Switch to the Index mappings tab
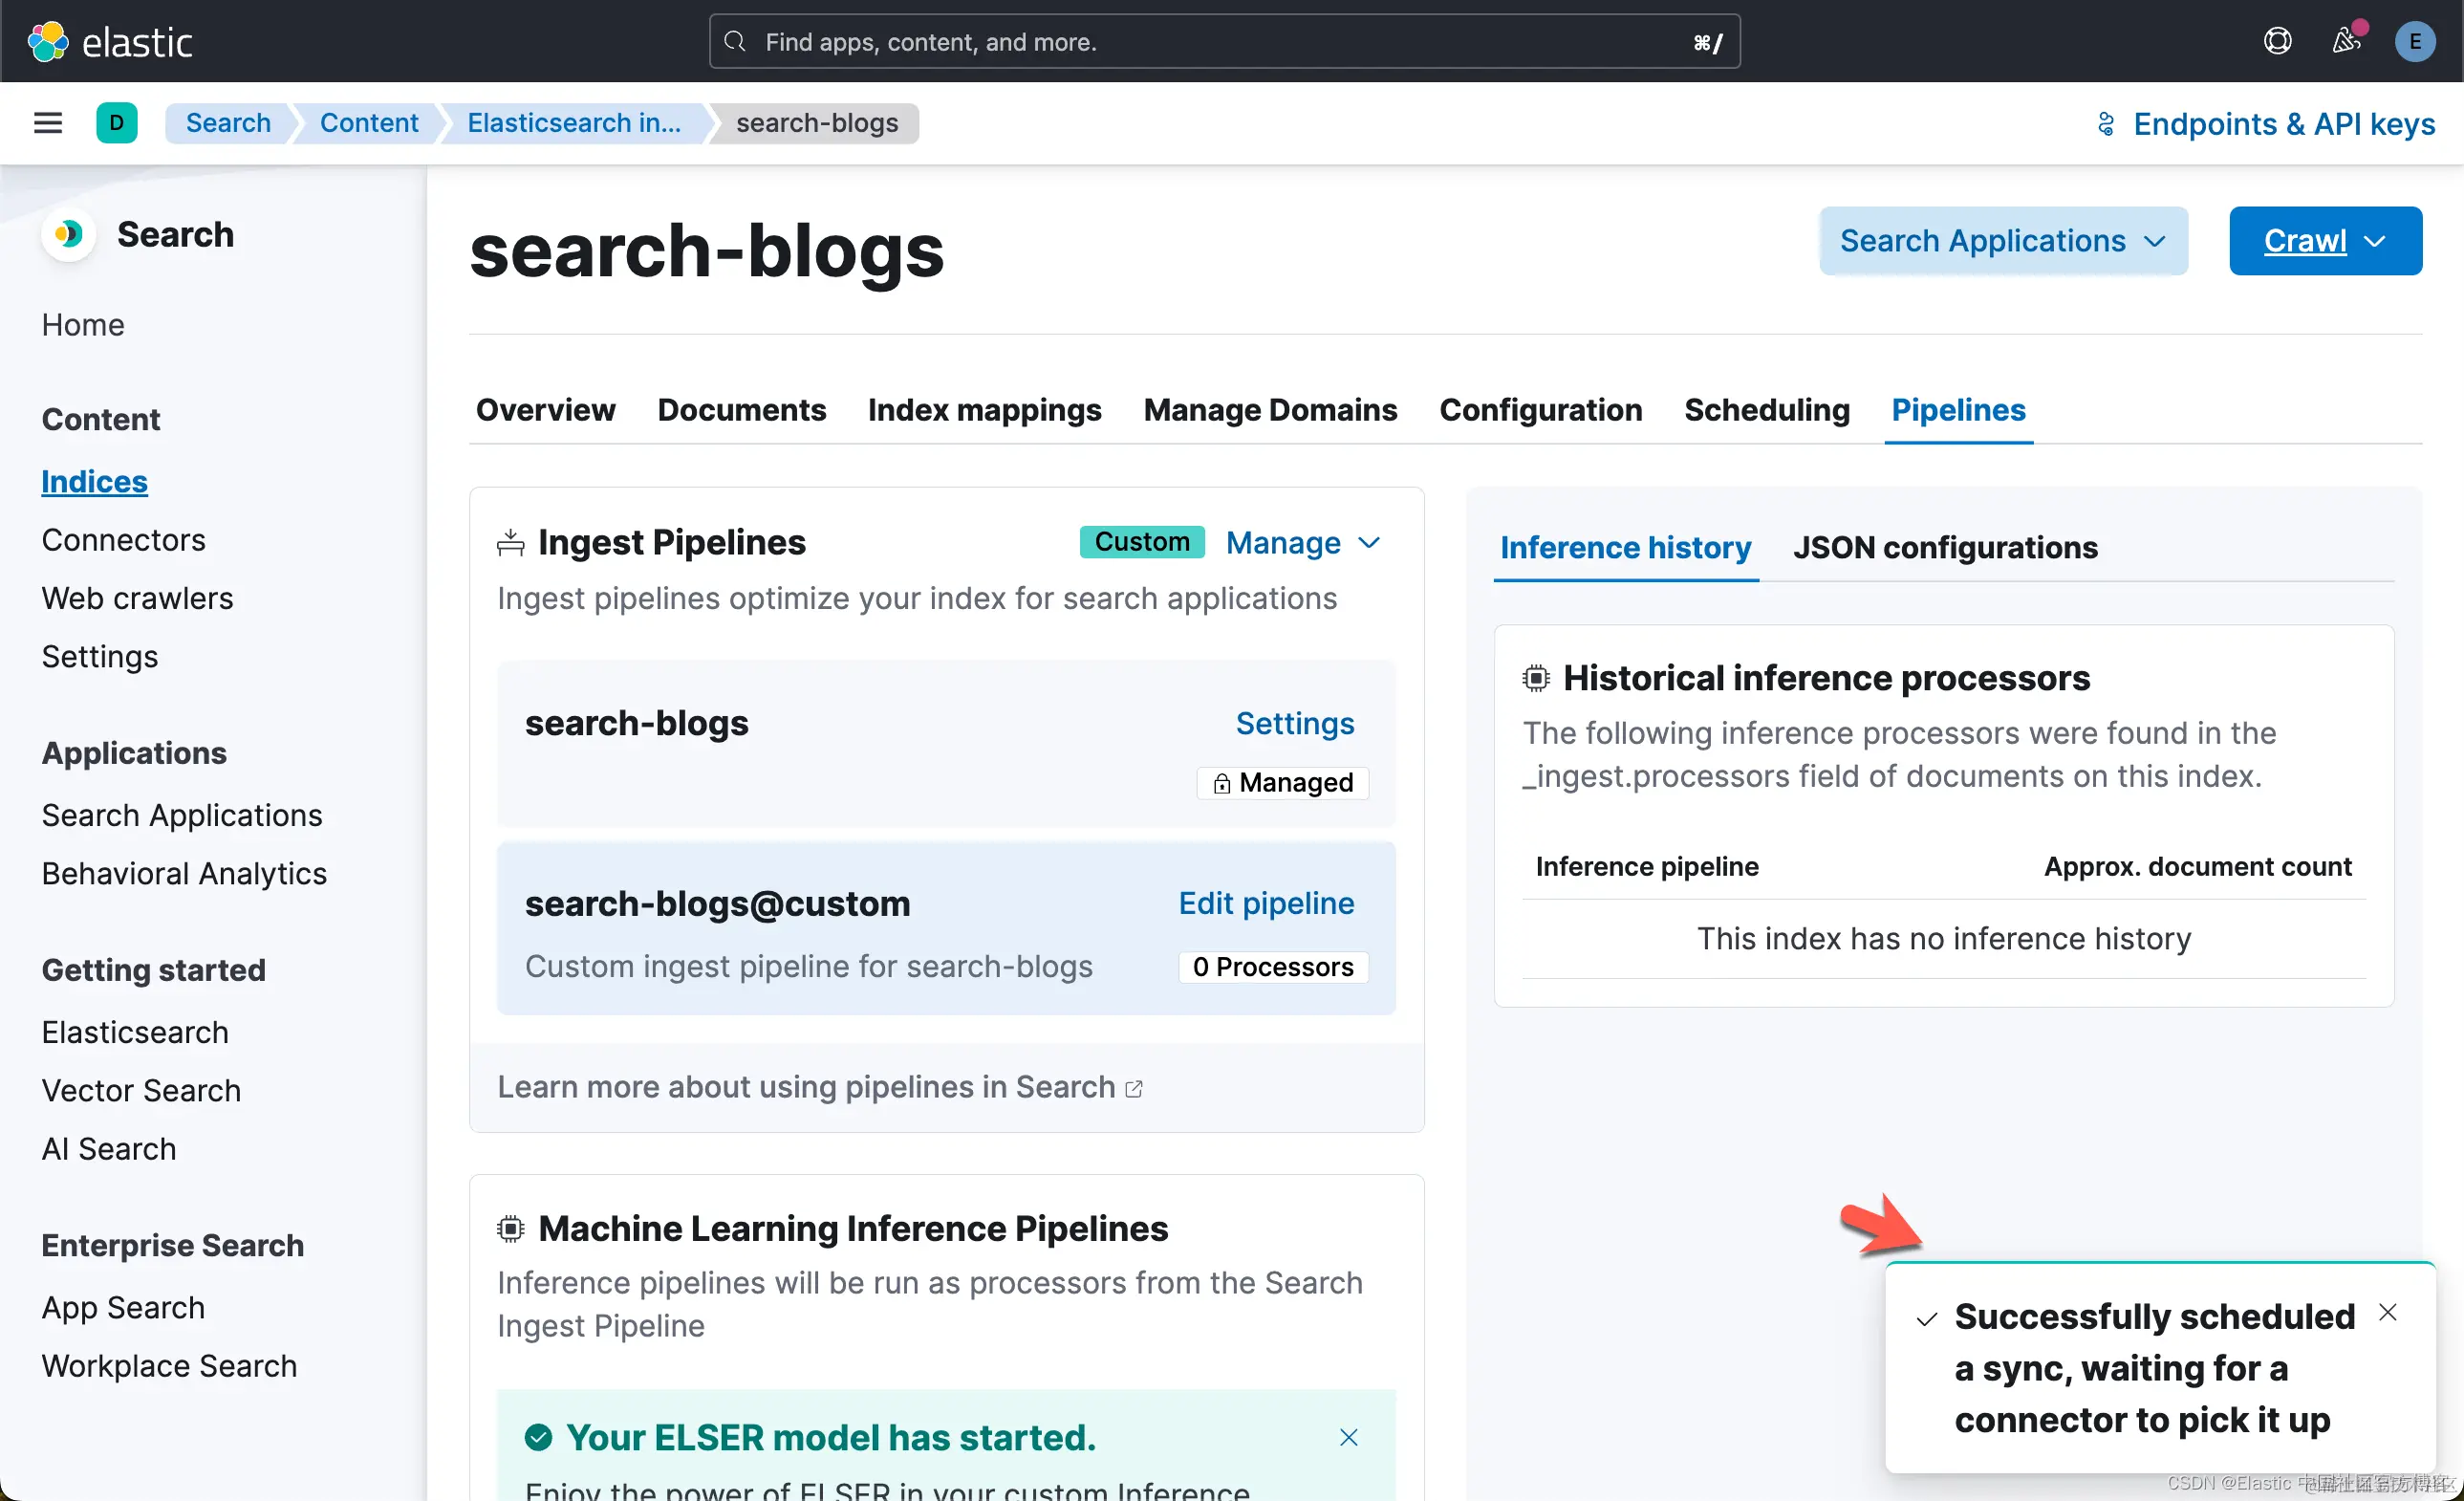2464x1501 pixels. (x=984, y=410)
